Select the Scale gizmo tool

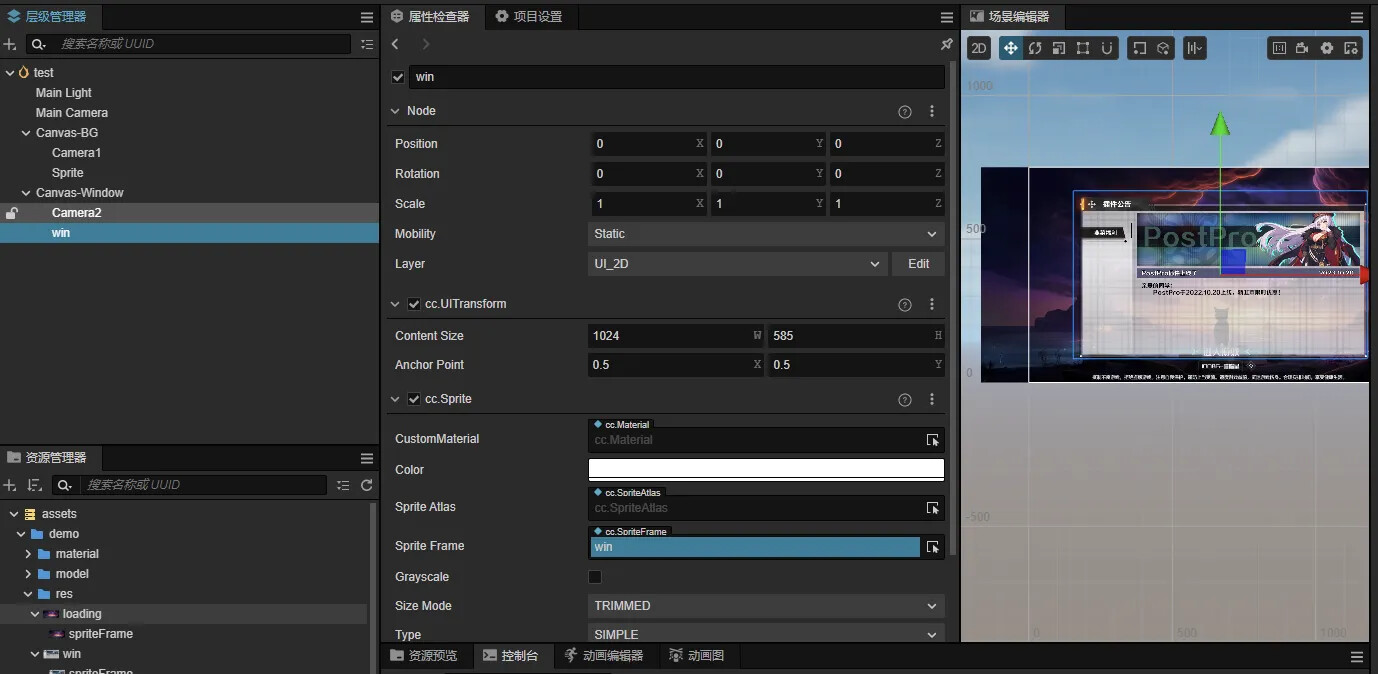1059,48
